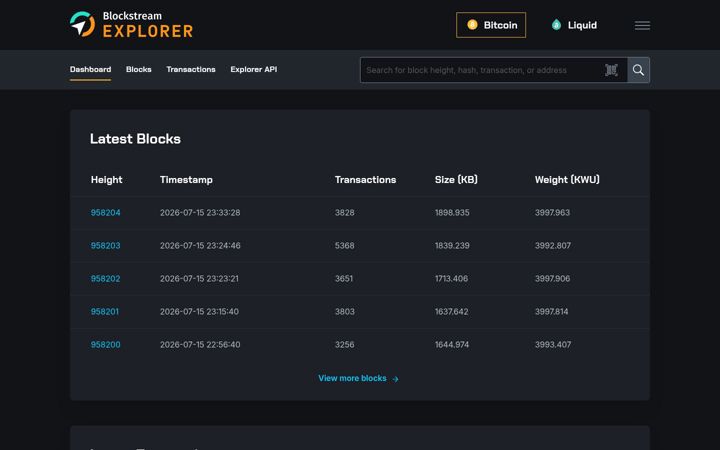Click the Weight (KWU) column header
720x450 pixels.
point(567,180)
